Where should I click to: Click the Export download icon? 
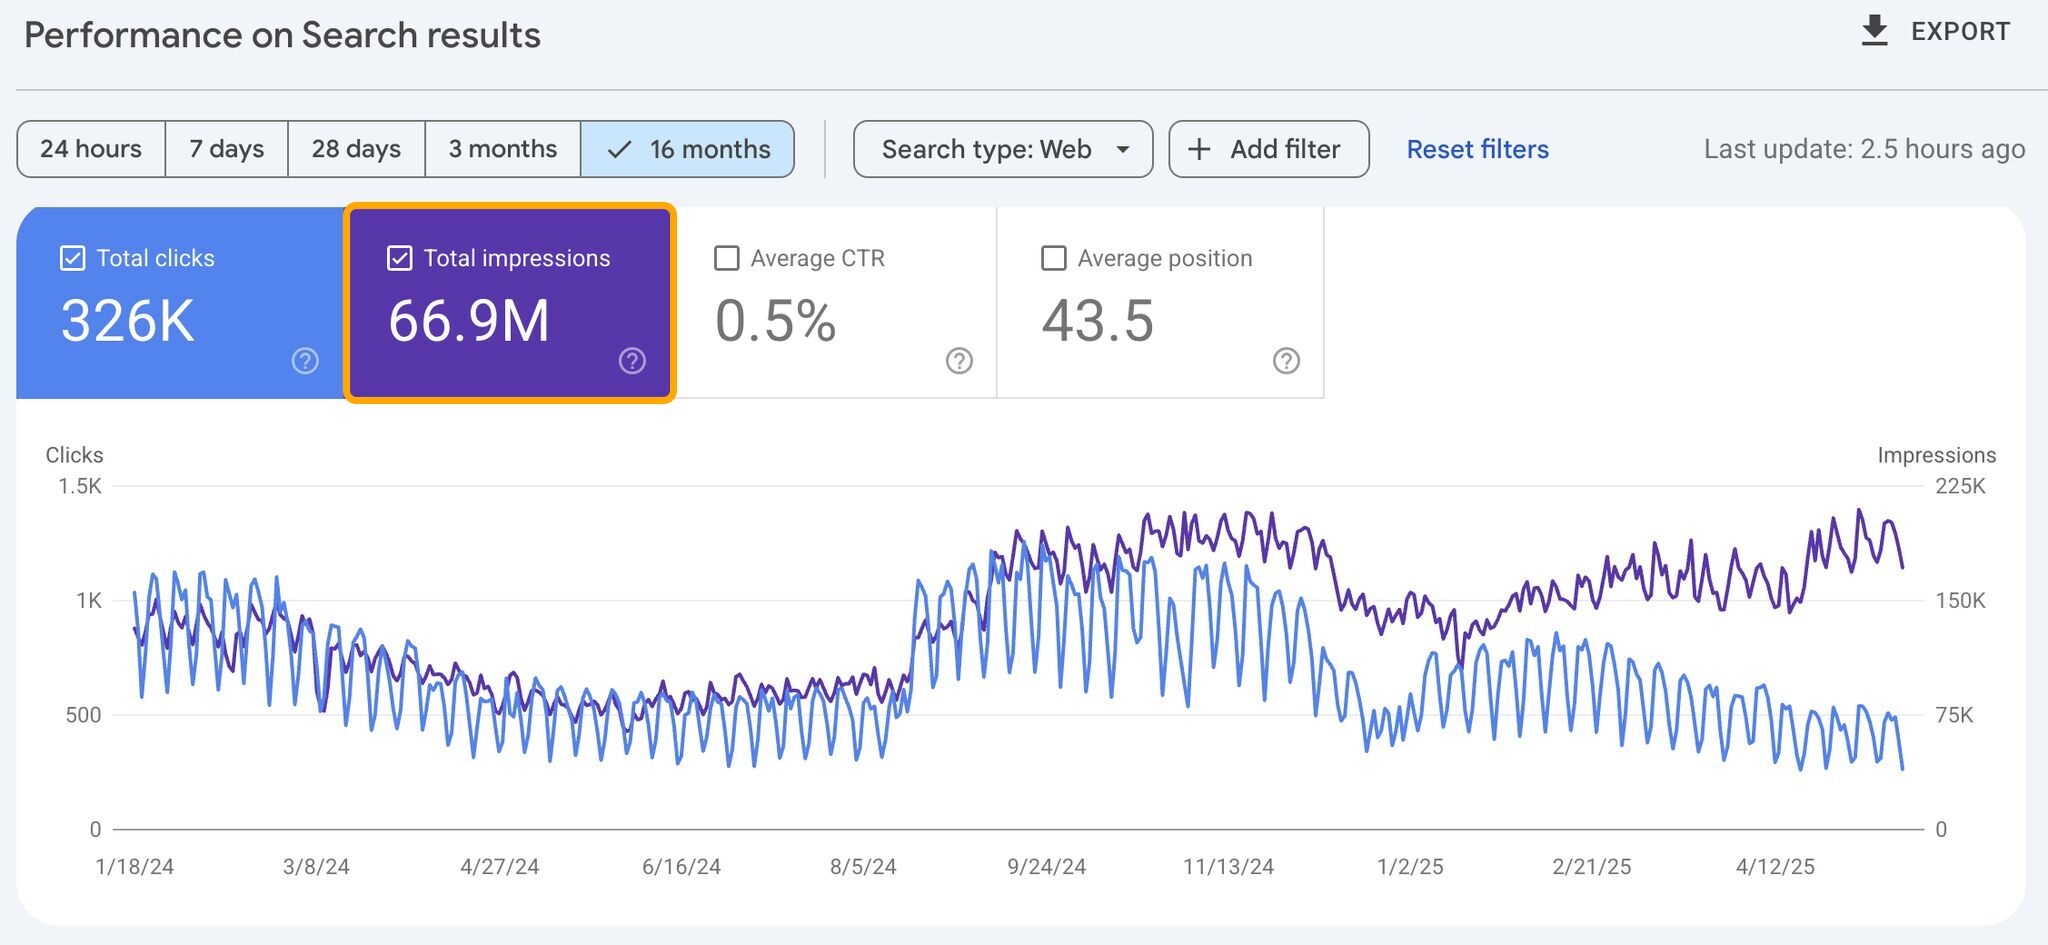pos(1873,30)
